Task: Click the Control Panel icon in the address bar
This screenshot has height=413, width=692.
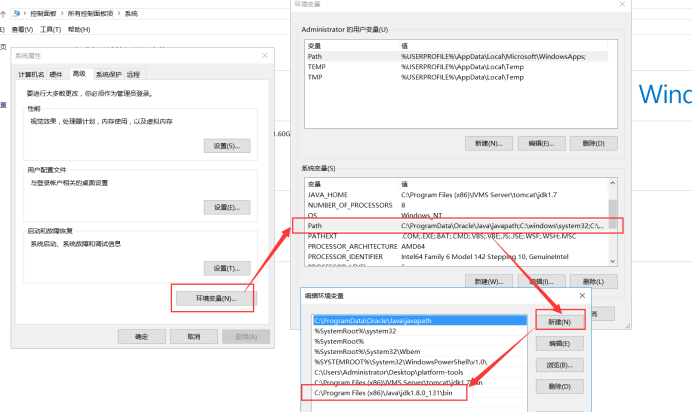Action: click(x=17, y=13)
